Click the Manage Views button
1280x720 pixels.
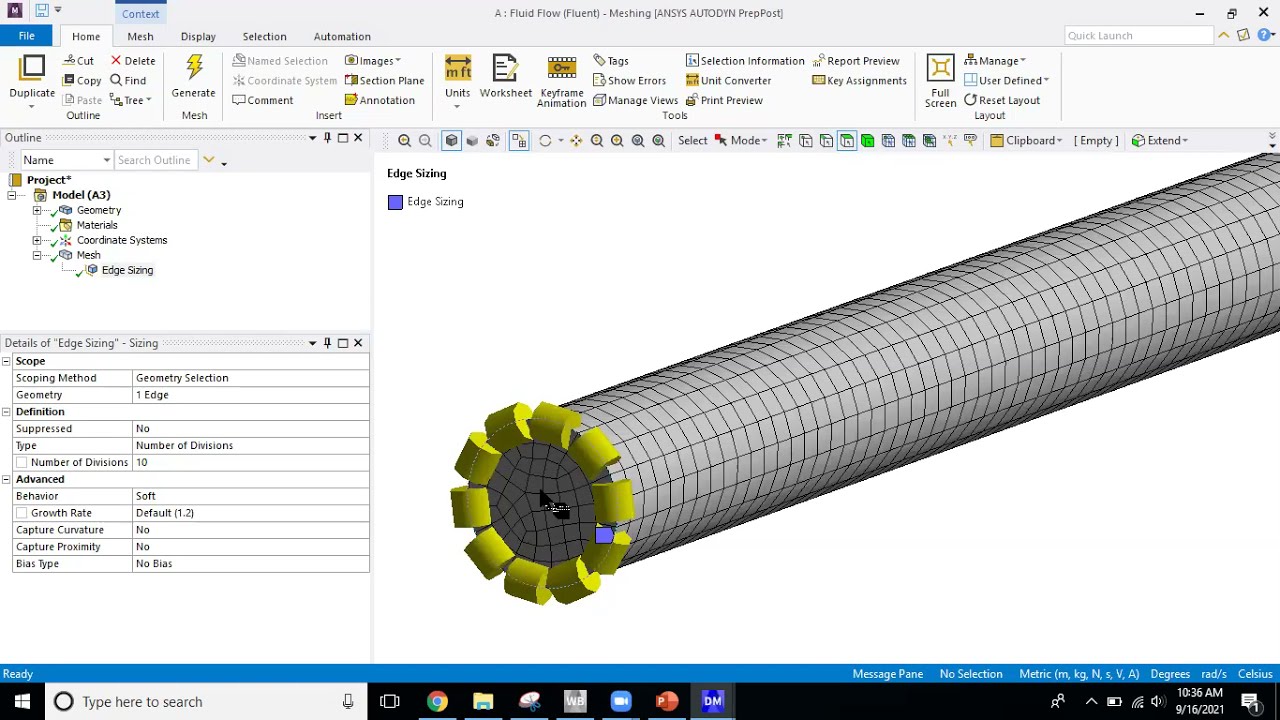click(x=636, y=101)
